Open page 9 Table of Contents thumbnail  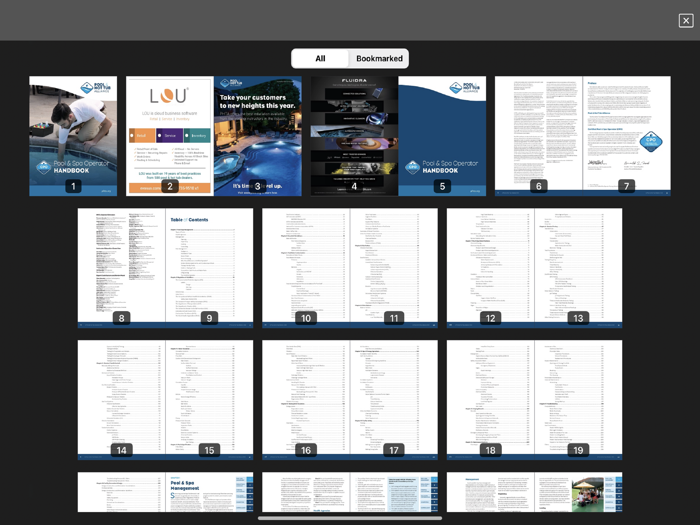[x=209, y=268]
